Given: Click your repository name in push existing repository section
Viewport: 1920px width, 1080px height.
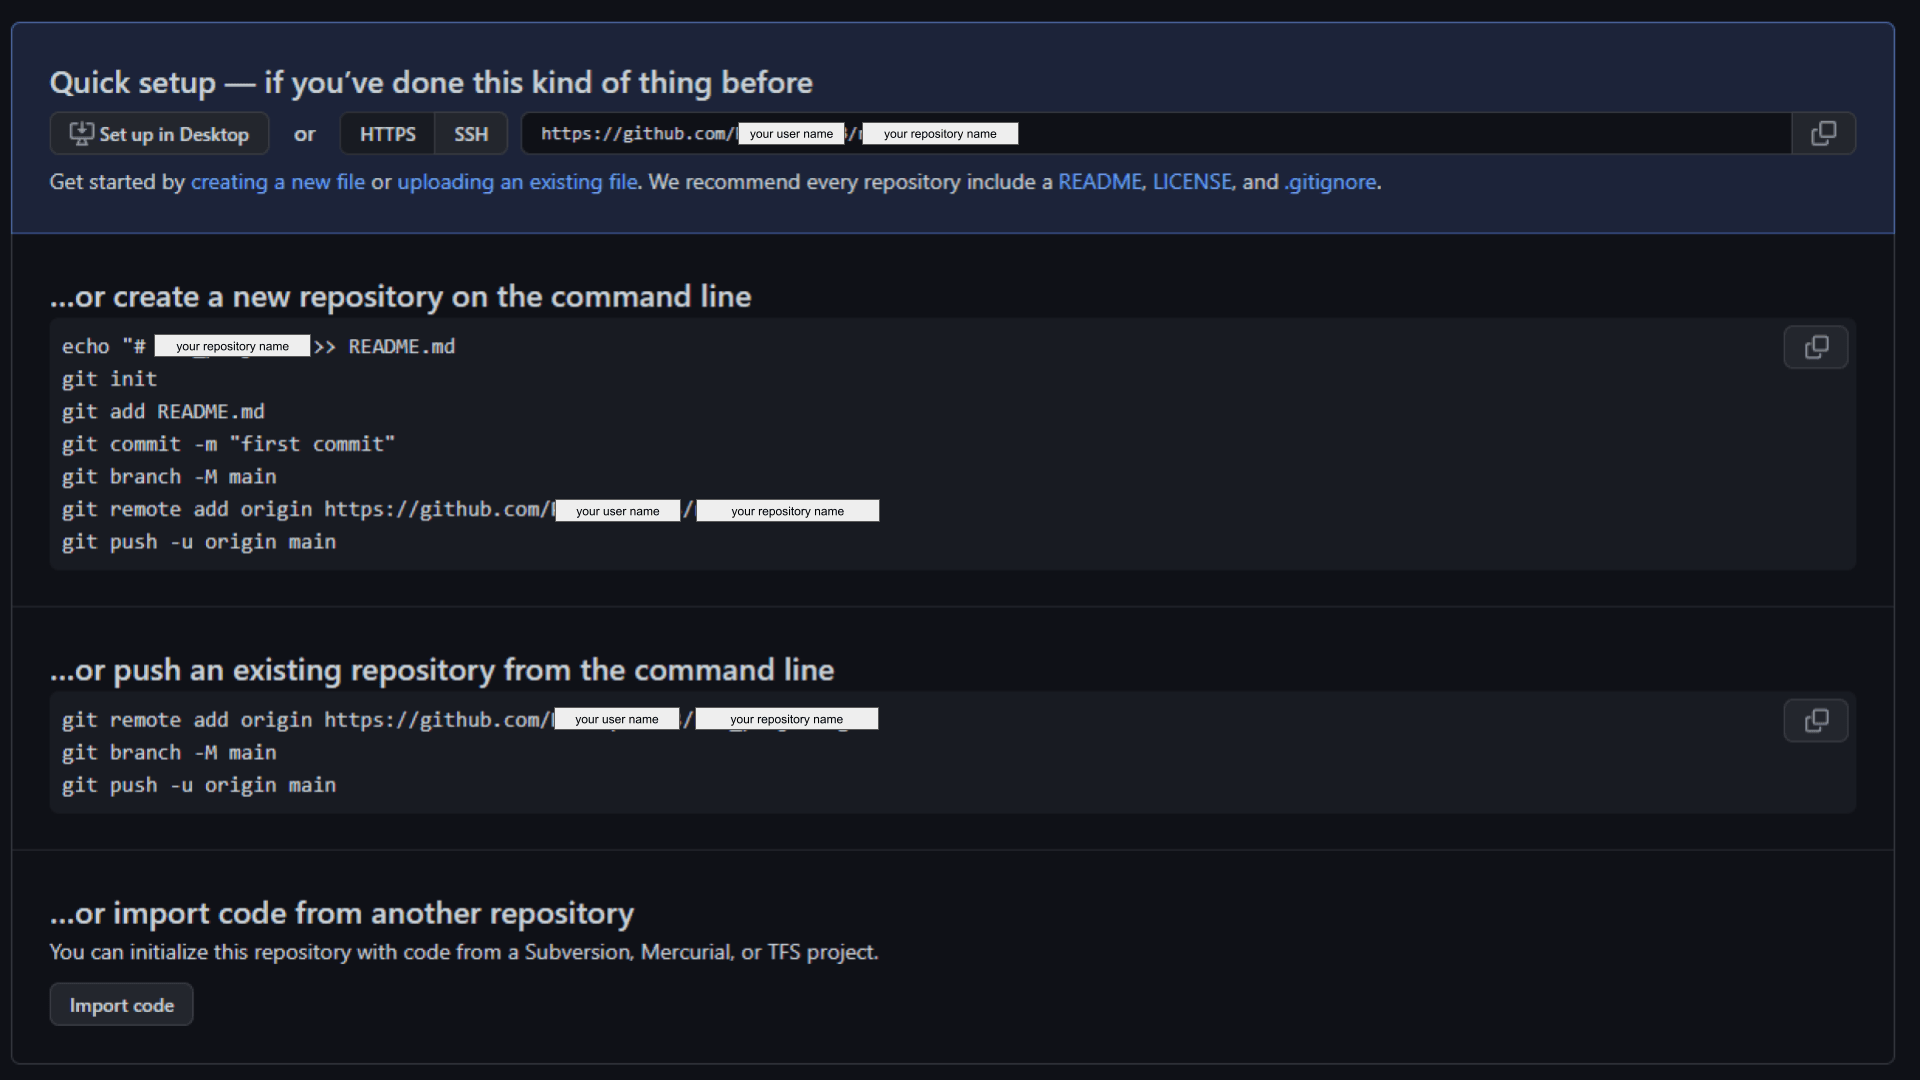Looking at the screenshot, I should point(787,718).
